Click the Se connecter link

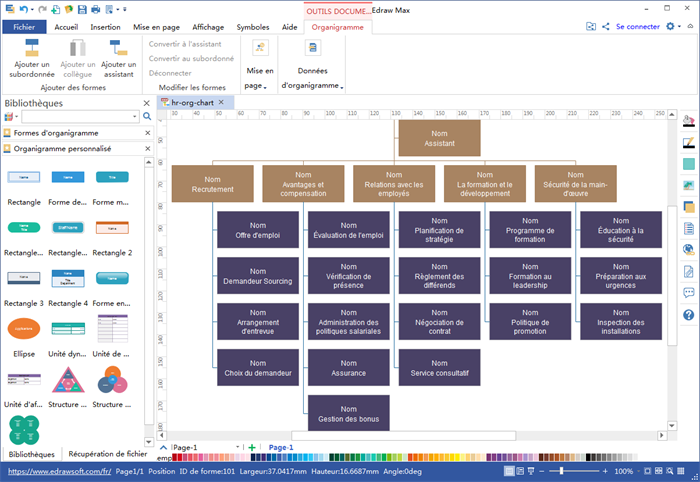(x=637, y=27)
